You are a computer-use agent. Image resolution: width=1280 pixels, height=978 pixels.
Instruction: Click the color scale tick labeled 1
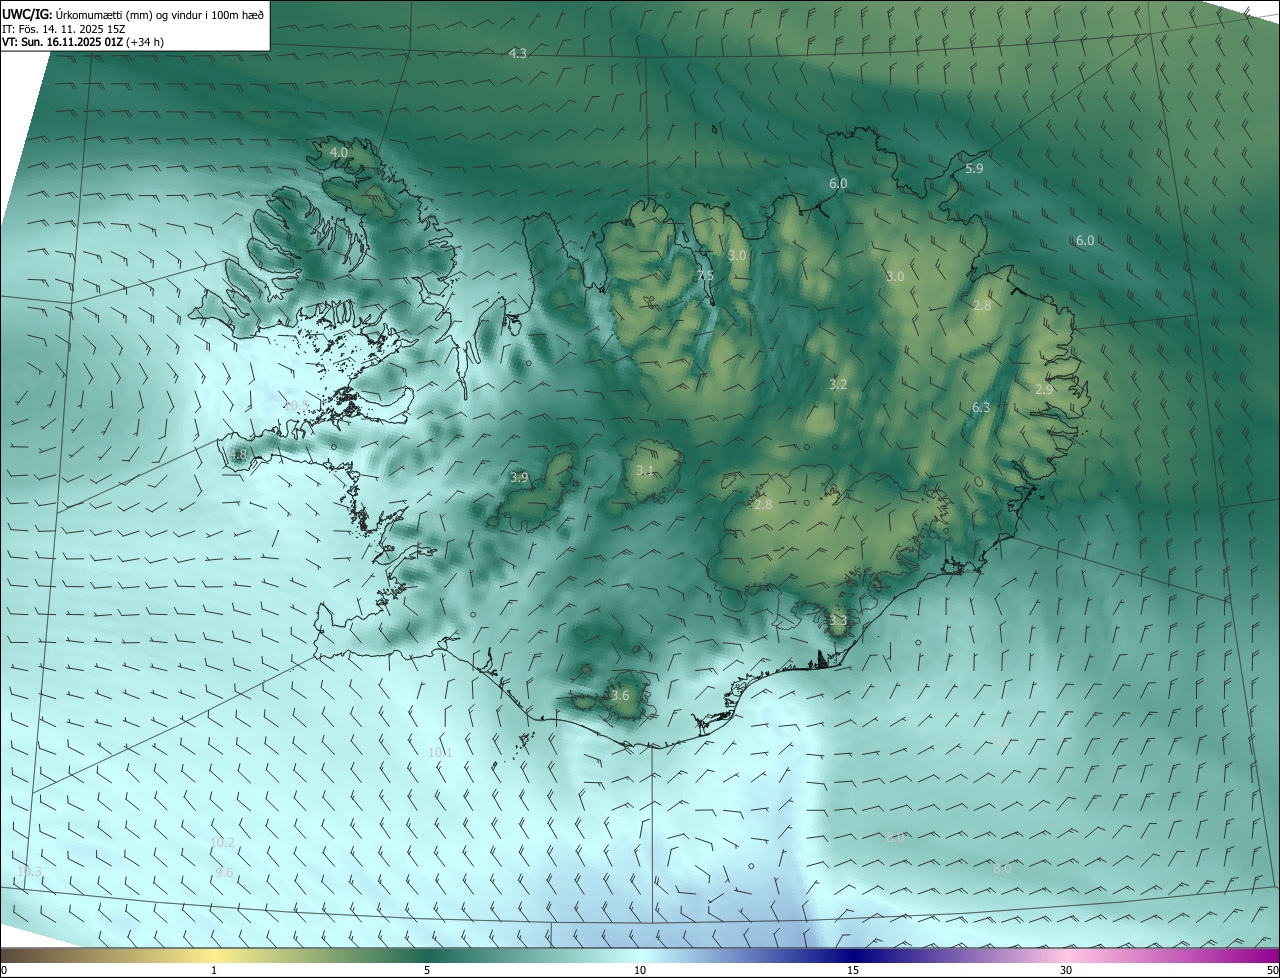coord(214,970)
